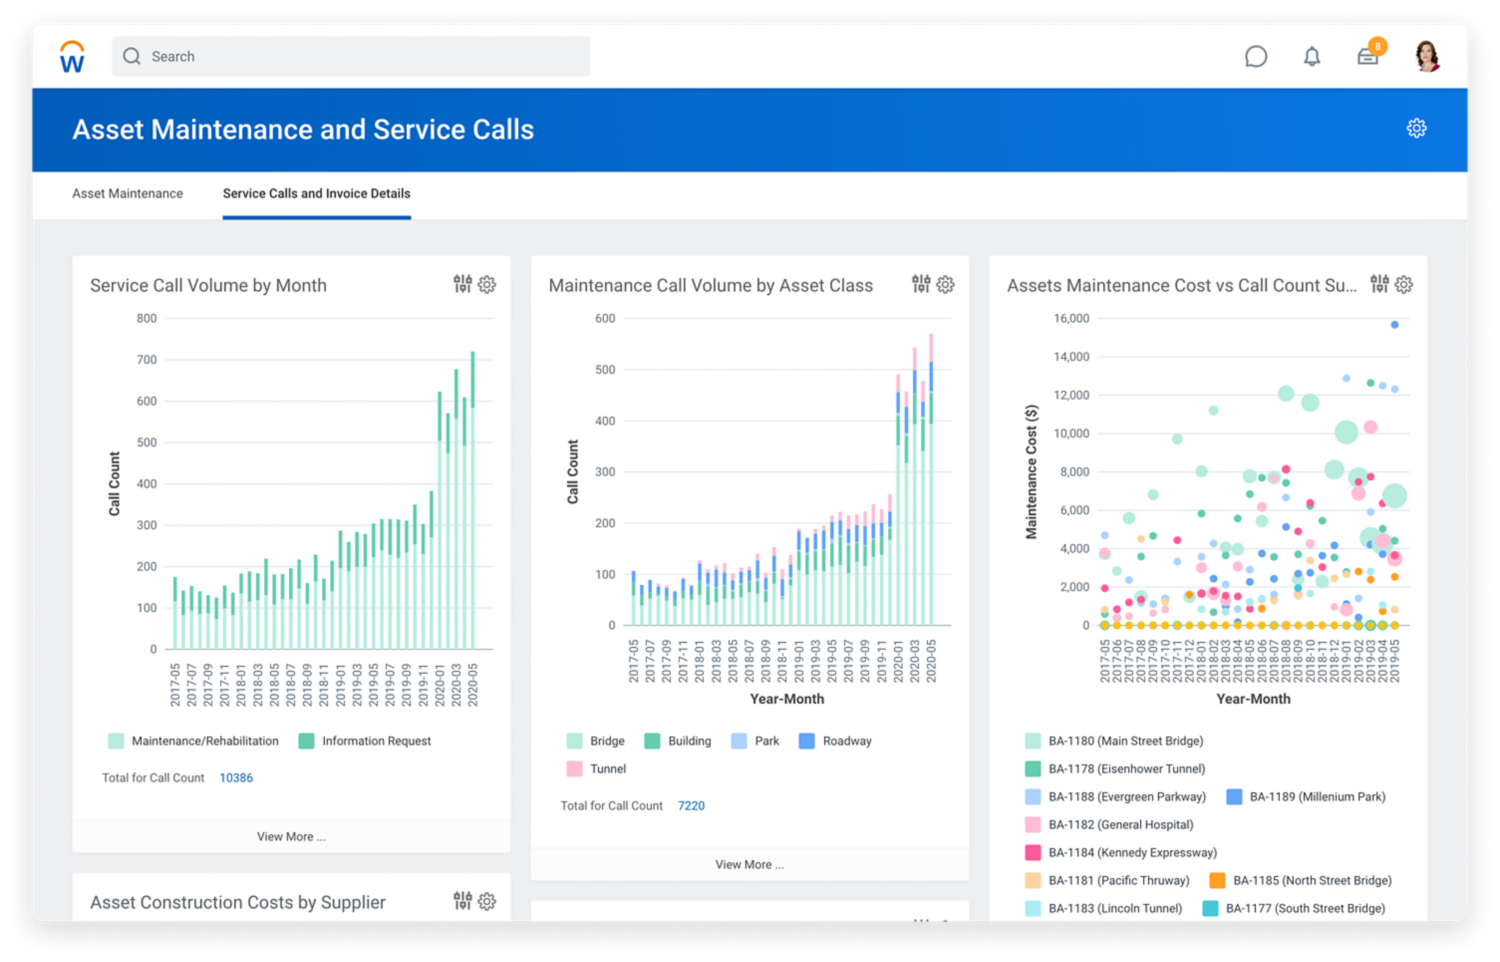1500x962 pixels.
Task: Toggle BA-1184 Kennedy Expressway legend swatch
Action: (1033, 853)
